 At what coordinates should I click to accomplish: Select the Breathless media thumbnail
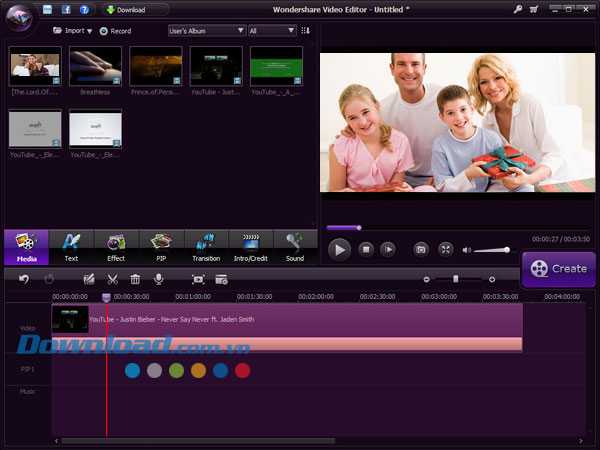[x=95, y=66]
